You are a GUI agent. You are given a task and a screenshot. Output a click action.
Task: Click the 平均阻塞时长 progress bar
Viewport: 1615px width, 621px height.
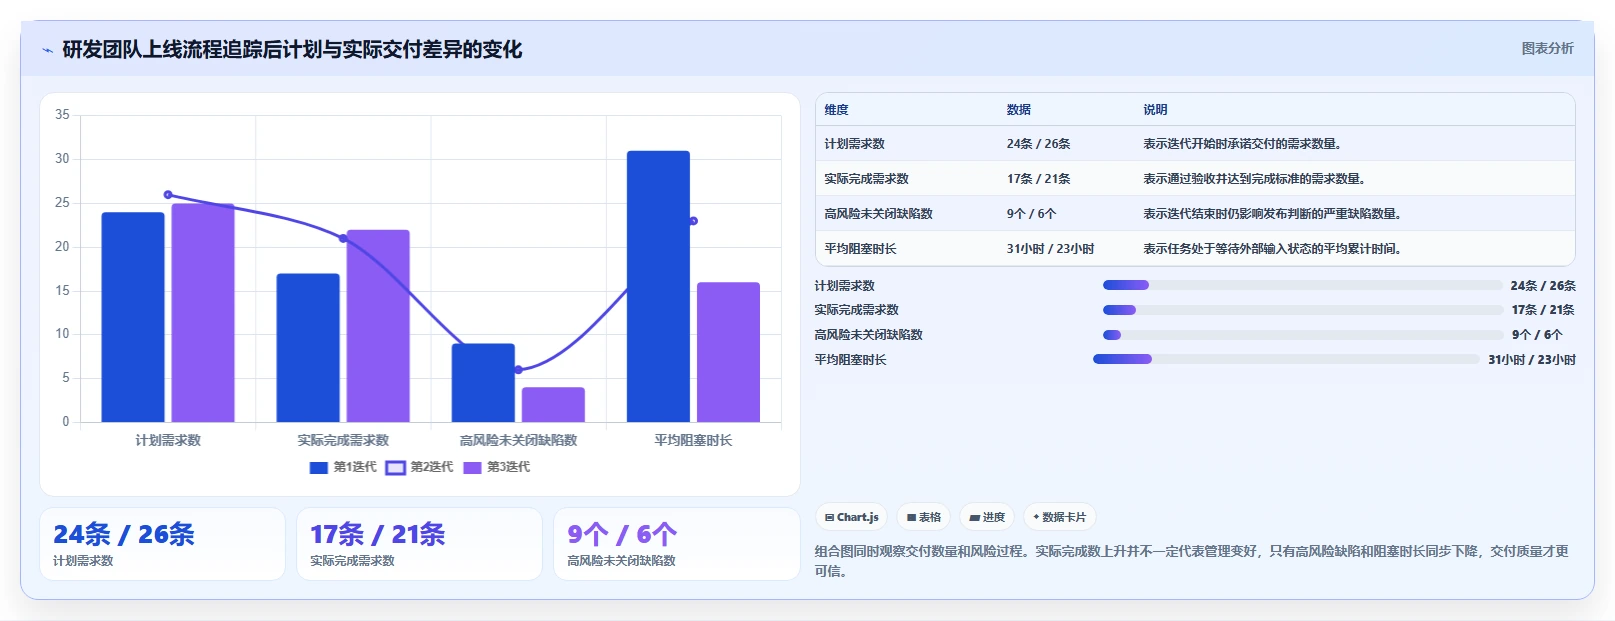tap(1286, 359)
